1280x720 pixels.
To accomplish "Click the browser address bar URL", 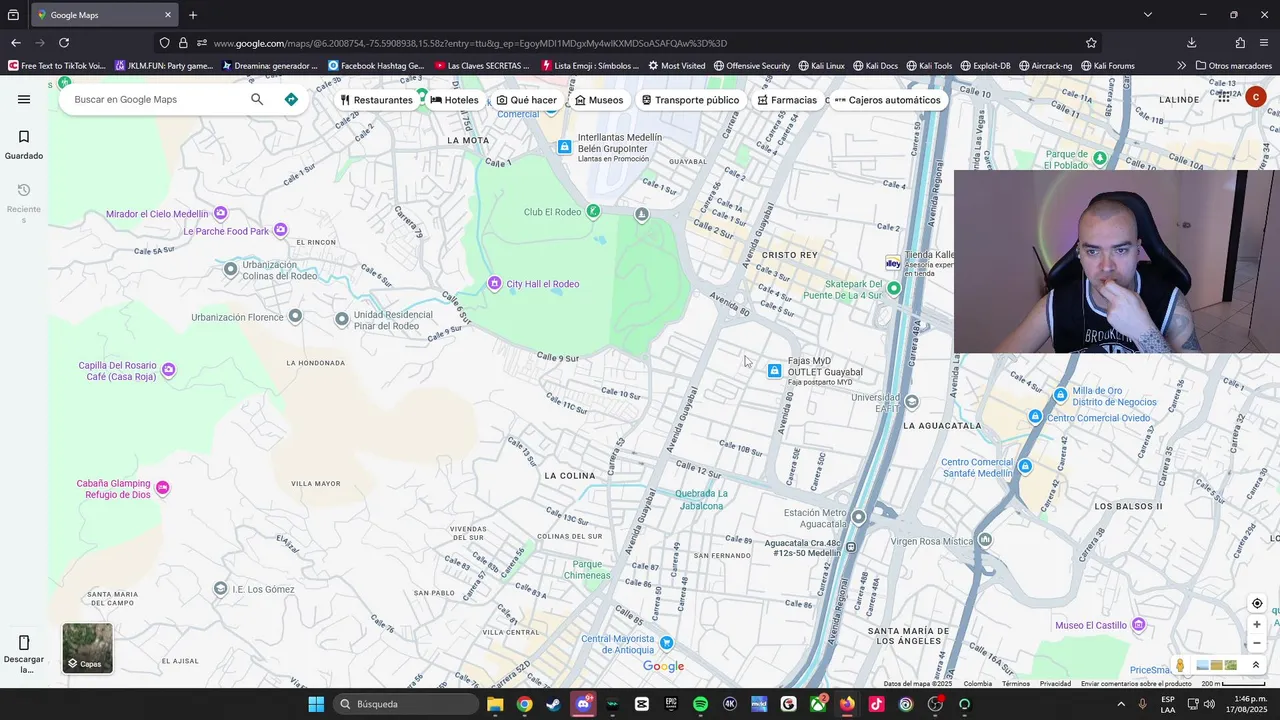I will point(470,43).
